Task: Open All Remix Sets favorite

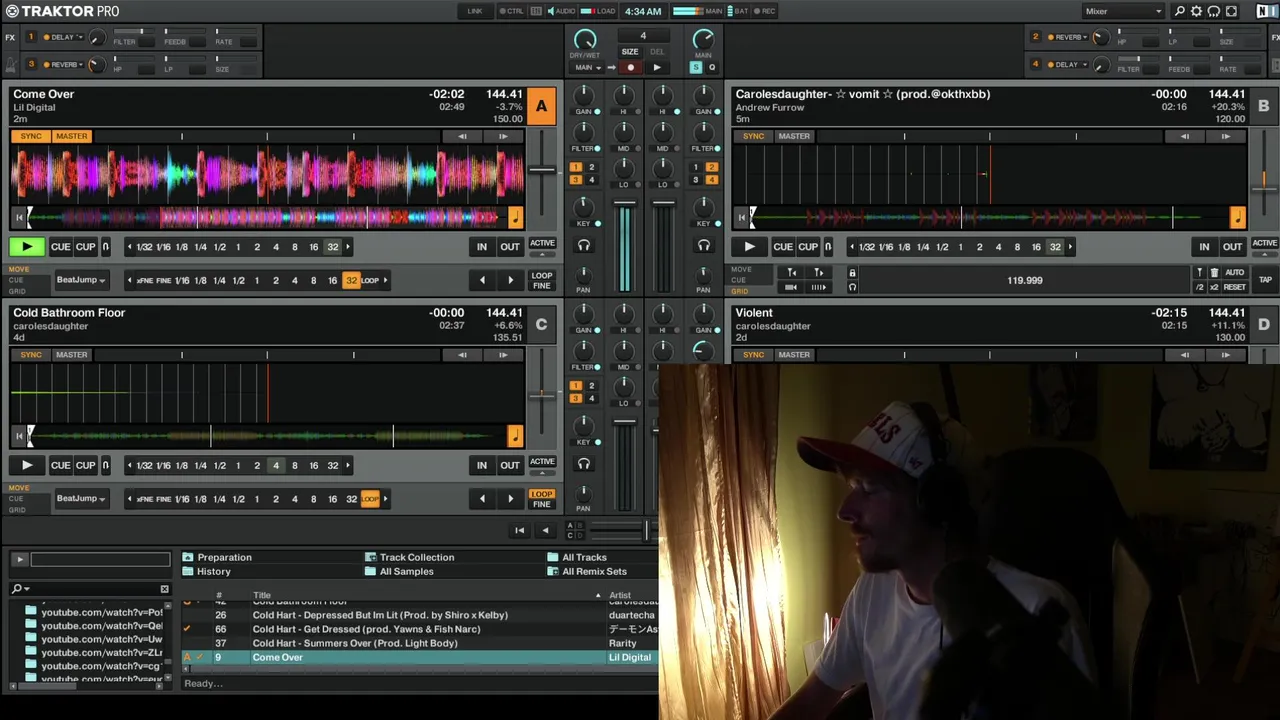Action: point(594,572)
